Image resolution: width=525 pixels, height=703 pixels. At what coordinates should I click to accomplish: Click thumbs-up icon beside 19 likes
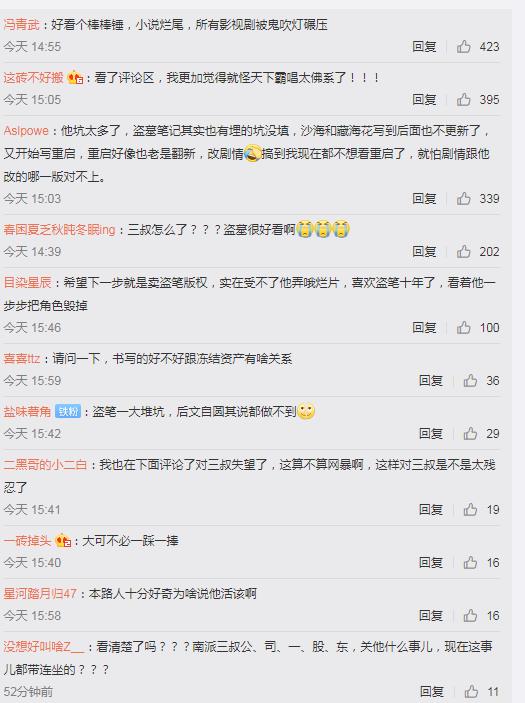pyautogui.click(x=470, y=509)
